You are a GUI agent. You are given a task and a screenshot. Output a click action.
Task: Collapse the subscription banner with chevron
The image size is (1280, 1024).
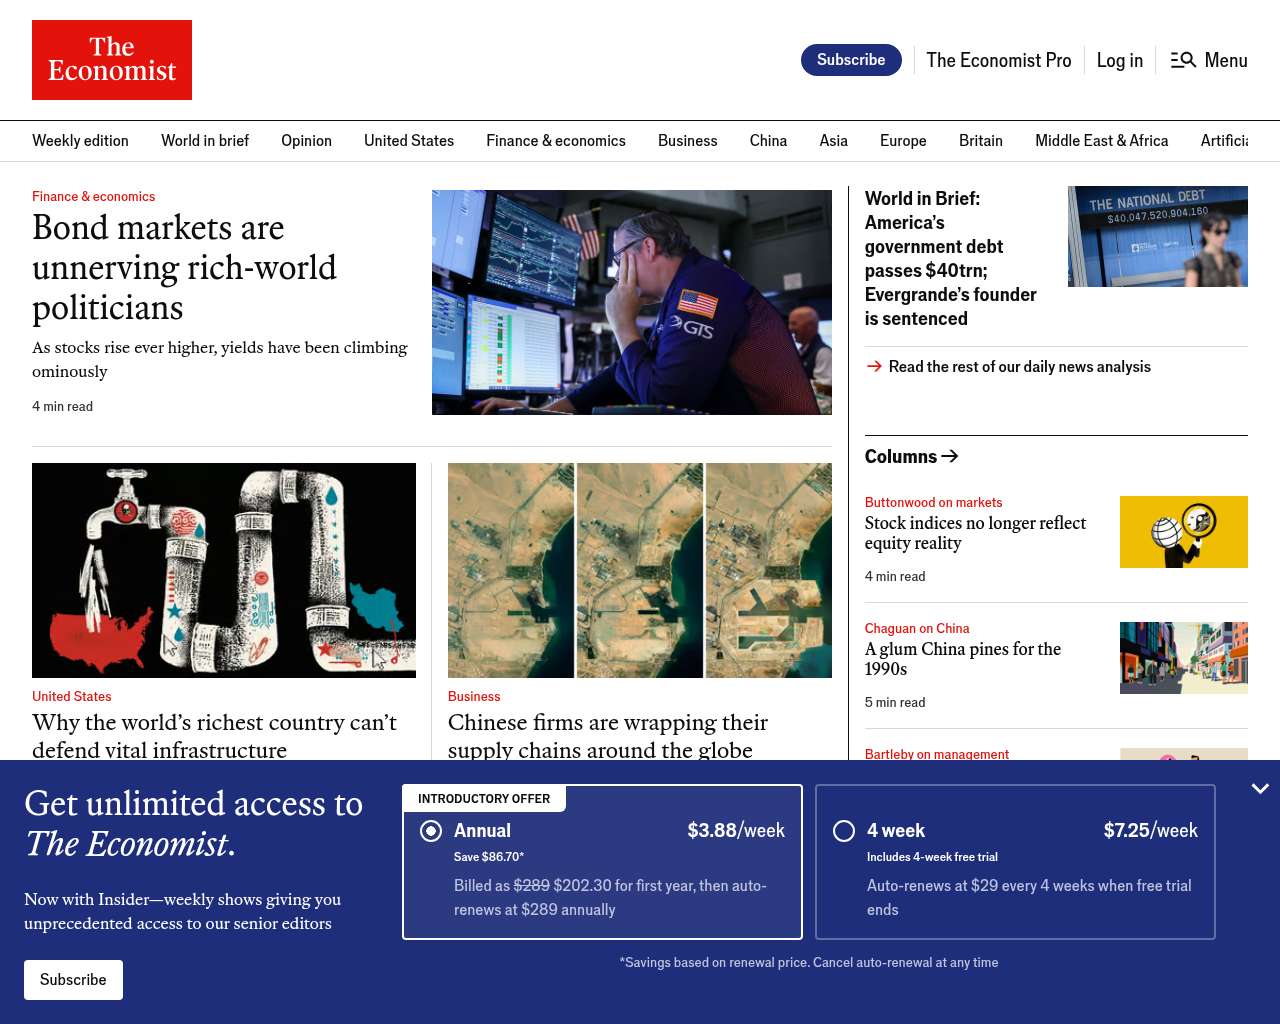pyautogui.click(x=1260, y=789)
